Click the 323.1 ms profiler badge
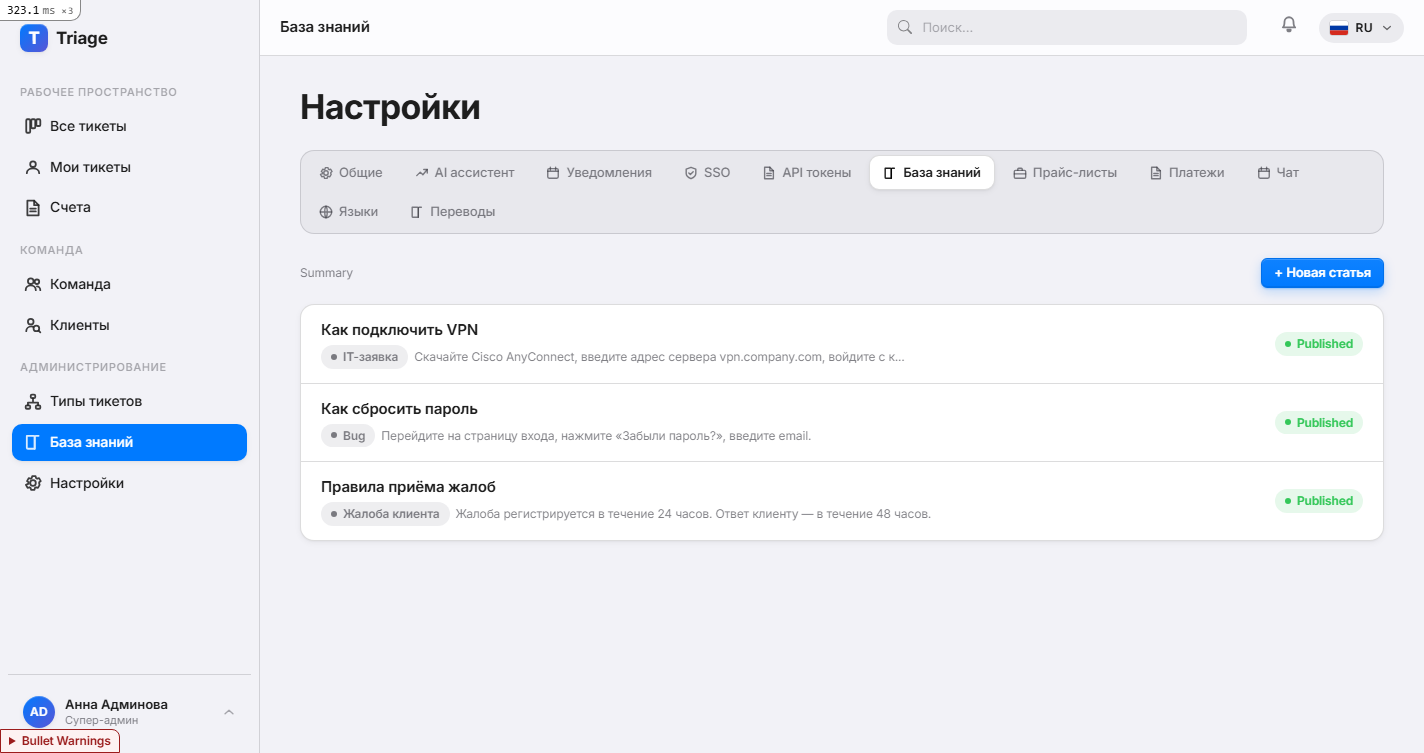The width and height of the screenshot is (1424, 753). click(x=40, y=10)
